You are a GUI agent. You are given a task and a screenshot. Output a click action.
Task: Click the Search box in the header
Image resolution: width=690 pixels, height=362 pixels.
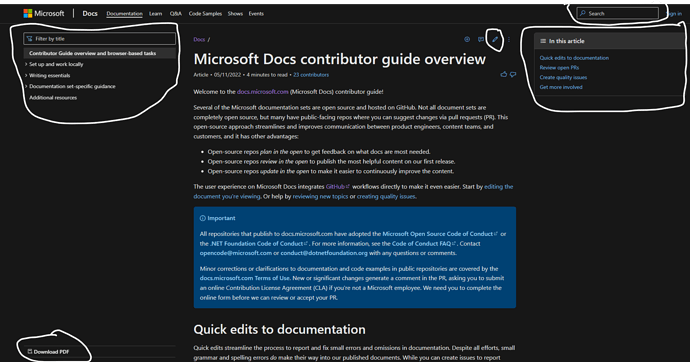click(618, 14)
